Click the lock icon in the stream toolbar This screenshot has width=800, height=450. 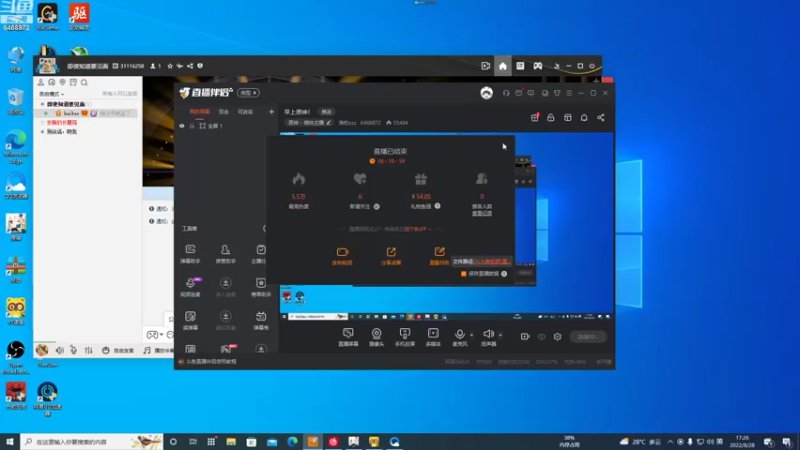click(x=551, y=117)
